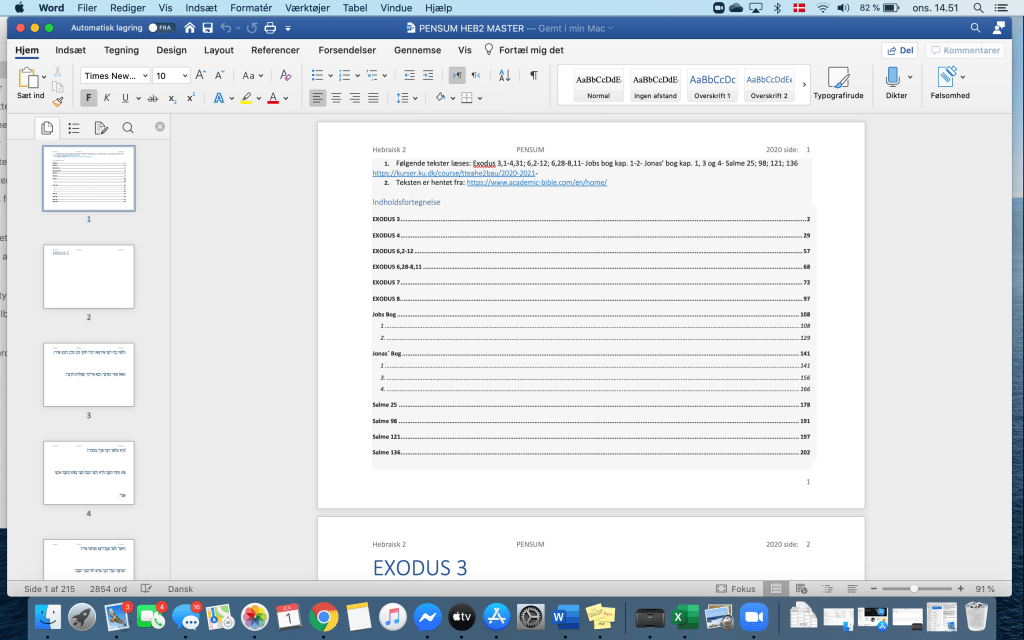Expand the styles gallery arrow
Image resolution: width=1024 pixels, height=640 pixels.
pyautogui.click(x=805, y=84)
